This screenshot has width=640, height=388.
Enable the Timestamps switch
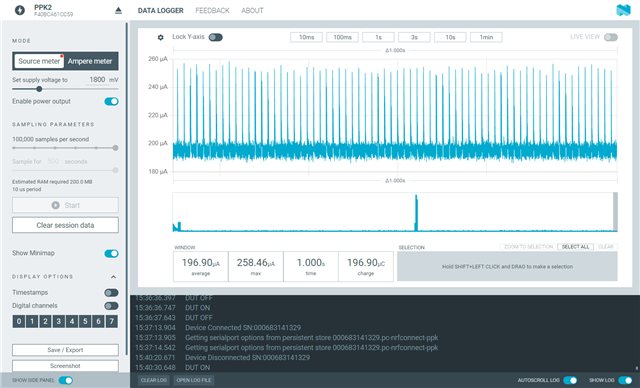pyautogui.click(x=111, y=293)
